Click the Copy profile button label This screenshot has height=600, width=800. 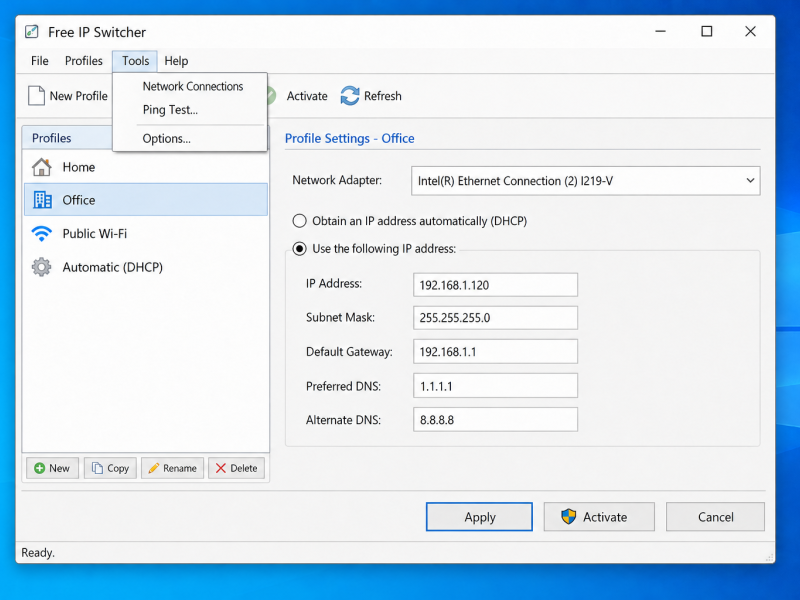[118, 468]
